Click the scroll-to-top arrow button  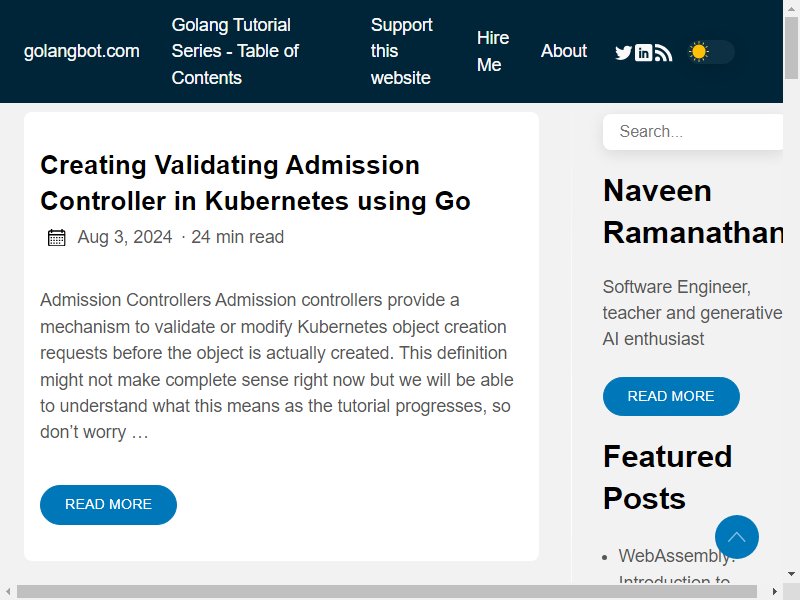tap(737, 537)
